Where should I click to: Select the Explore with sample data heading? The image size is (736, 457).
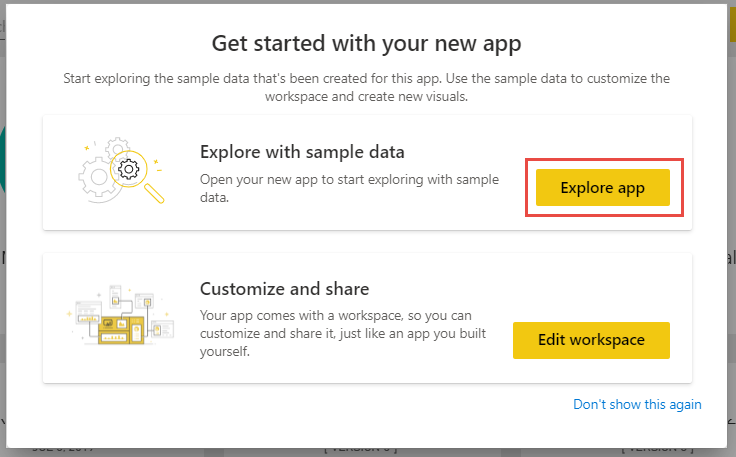tap(302, 152)
